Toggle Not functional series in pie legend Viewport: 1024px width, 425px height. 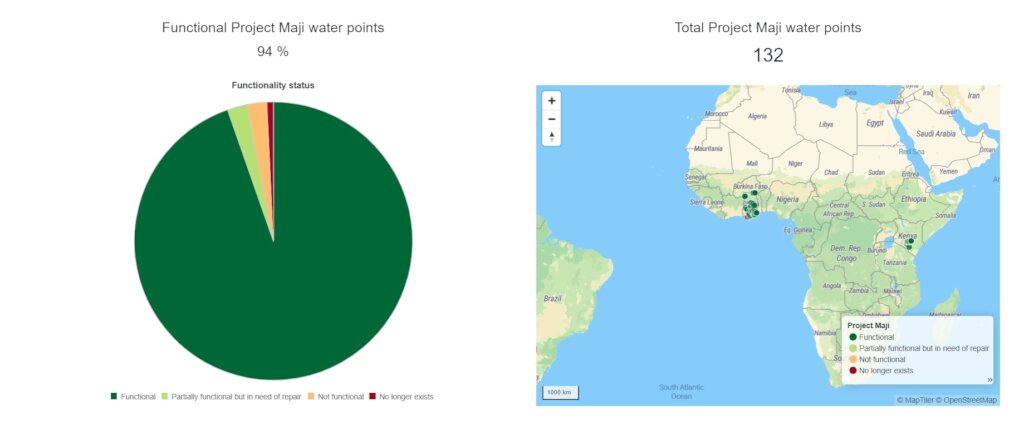(x=336, y=396)
